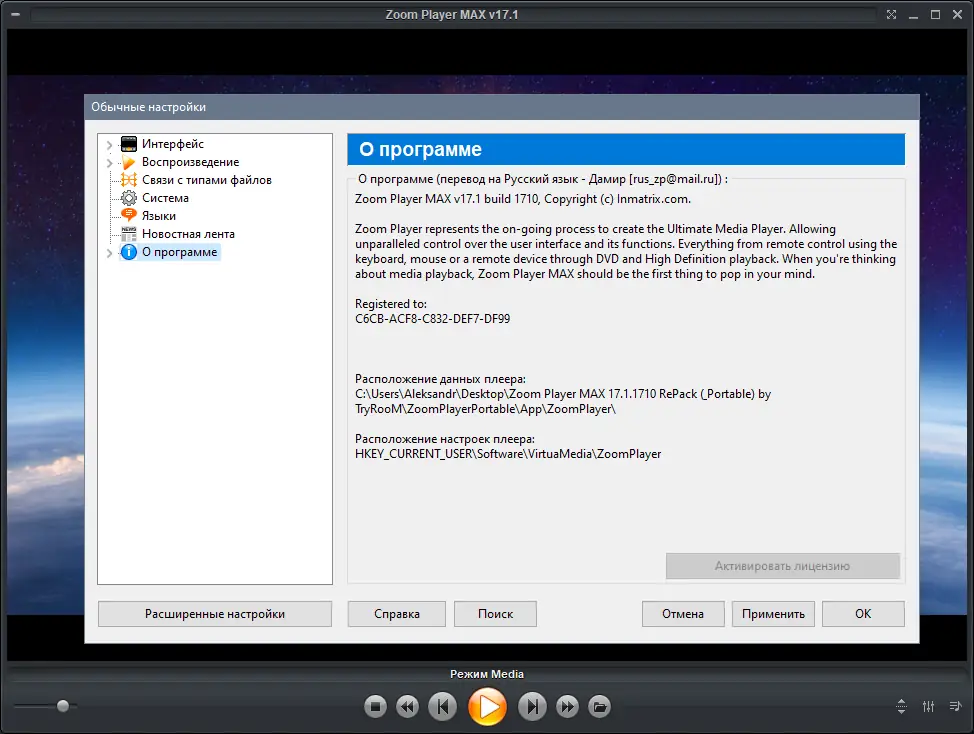Click Активировать лицензию button
This screenshot has width=974, height=734.
click(x=783, y=566)
